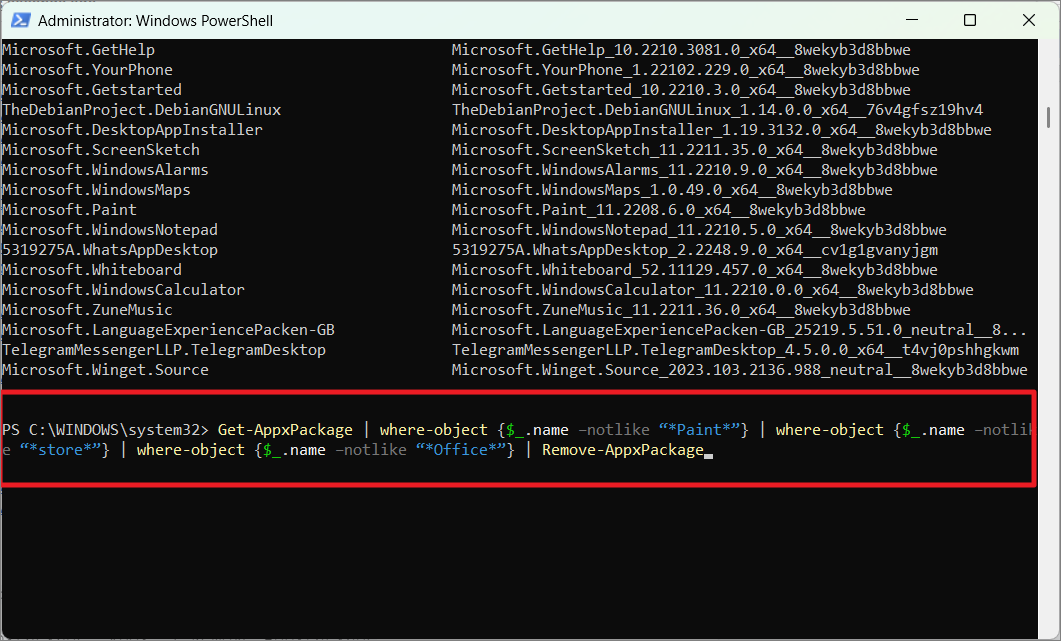Select 'Microsoft.Whiteboard' name entry

92,269
